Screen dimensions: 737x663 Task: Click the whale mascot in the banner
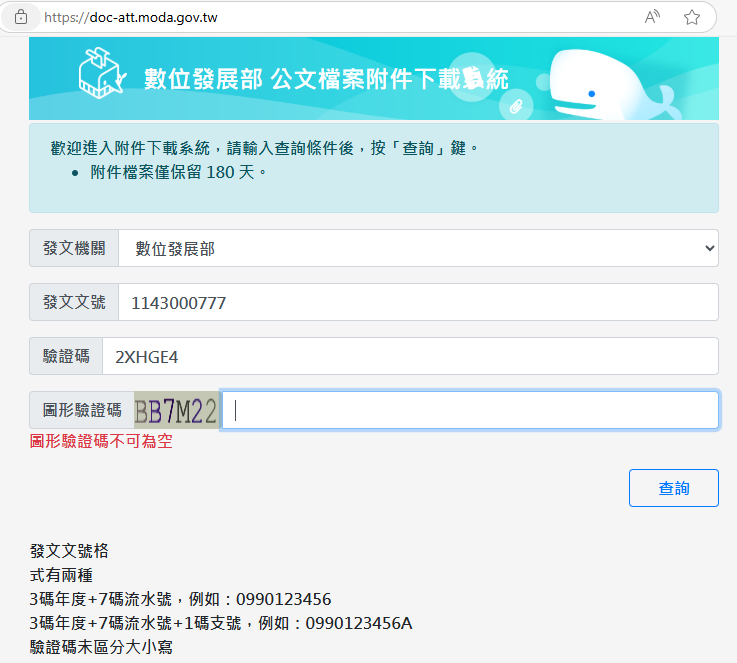pos(598,88)
